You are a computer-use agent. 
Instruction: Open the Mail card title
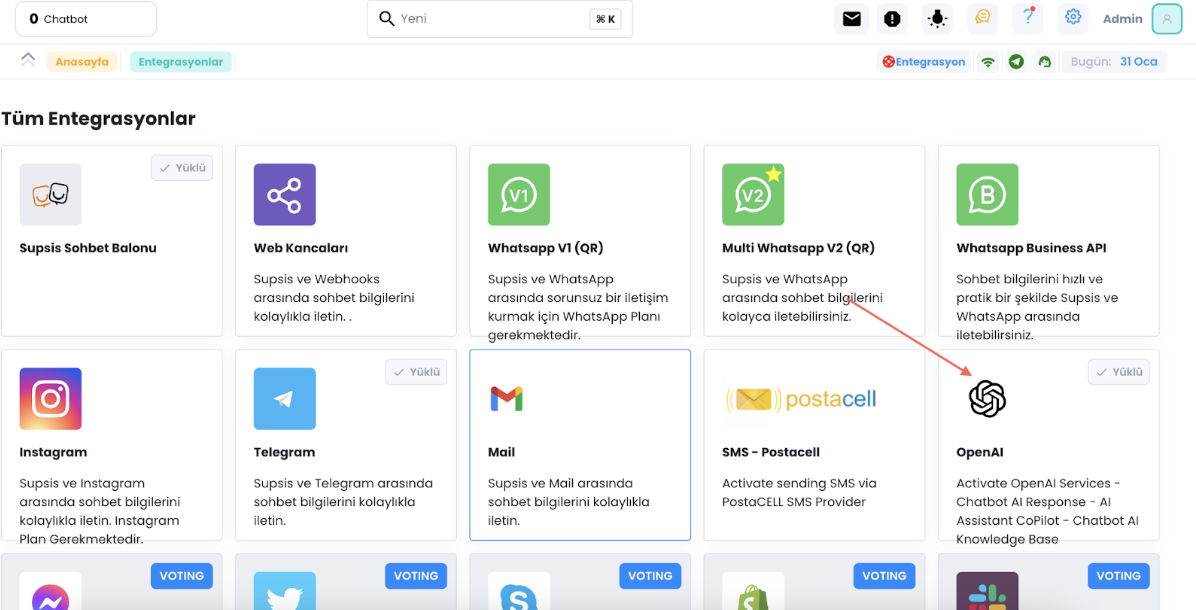tap(501, 452)
